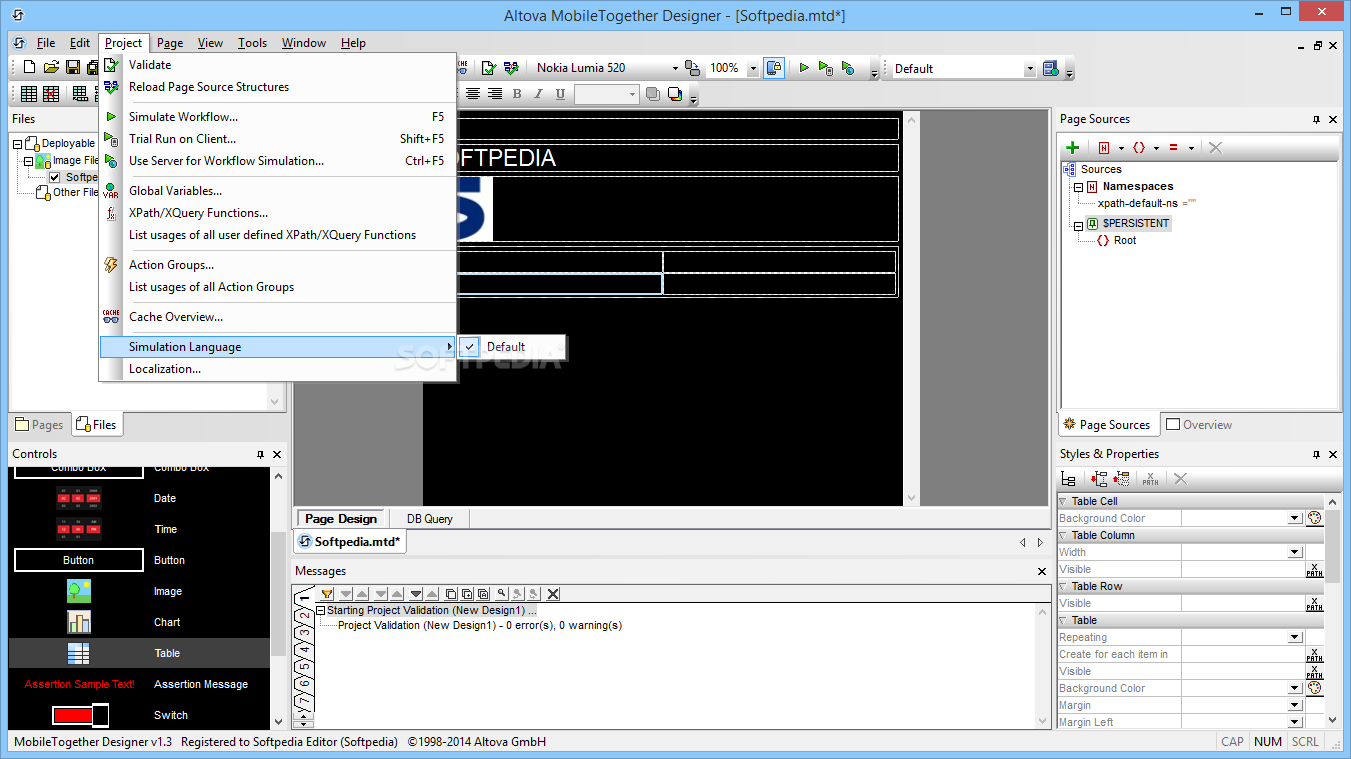This screenshot has width=1351, height=759.
Task: Click the red curly braces element icon
Action: (x=1138, y=147)
